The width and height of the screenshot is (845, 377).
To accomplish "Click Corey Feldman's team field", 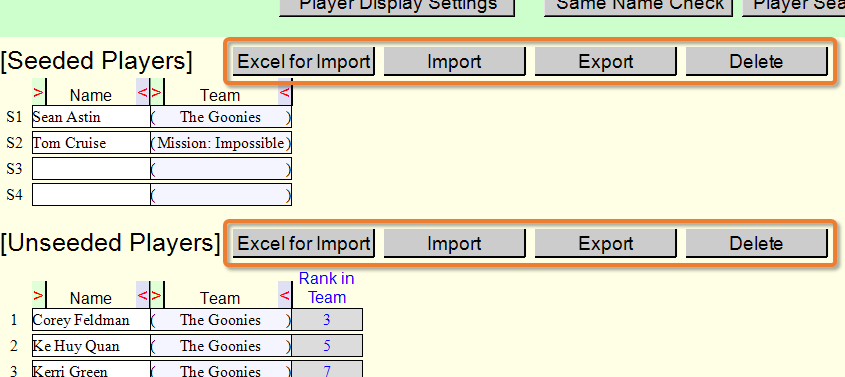I will tap(221, 319).
